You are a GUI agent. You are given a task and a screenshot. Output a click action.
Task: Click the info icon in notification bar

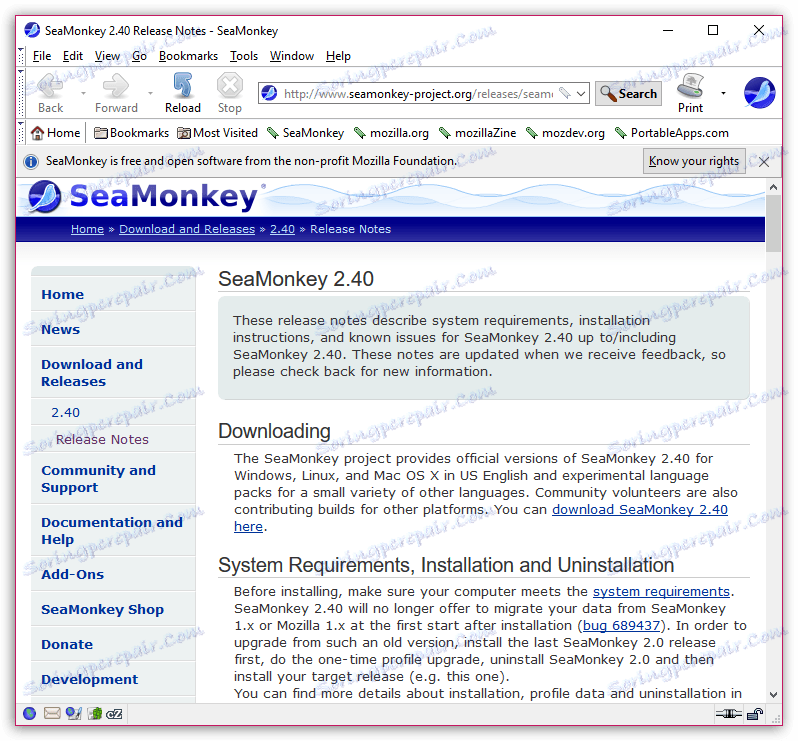coord(31,162)
